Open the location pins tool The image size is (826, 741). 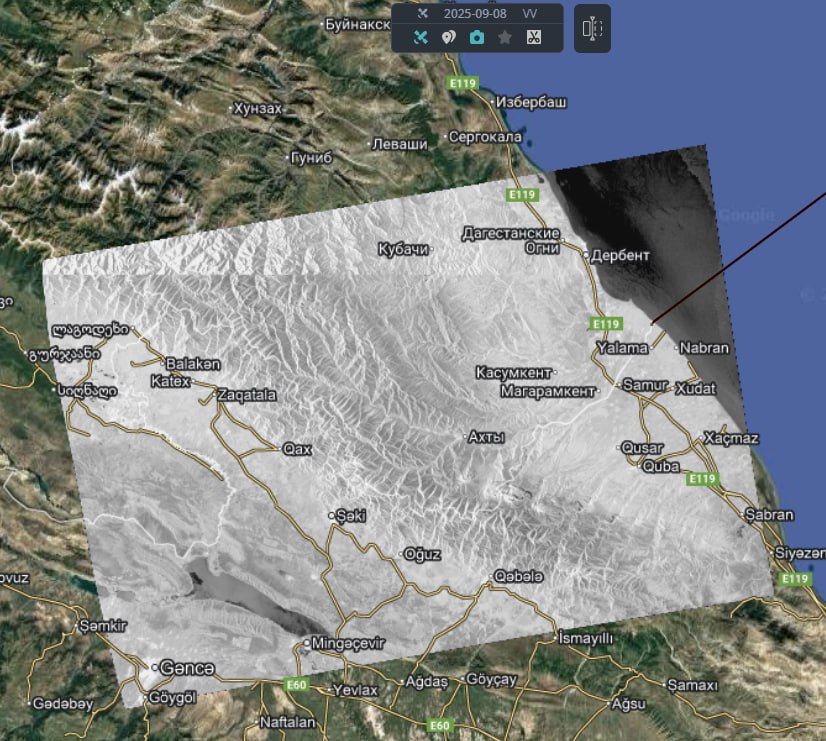[449, 37]
